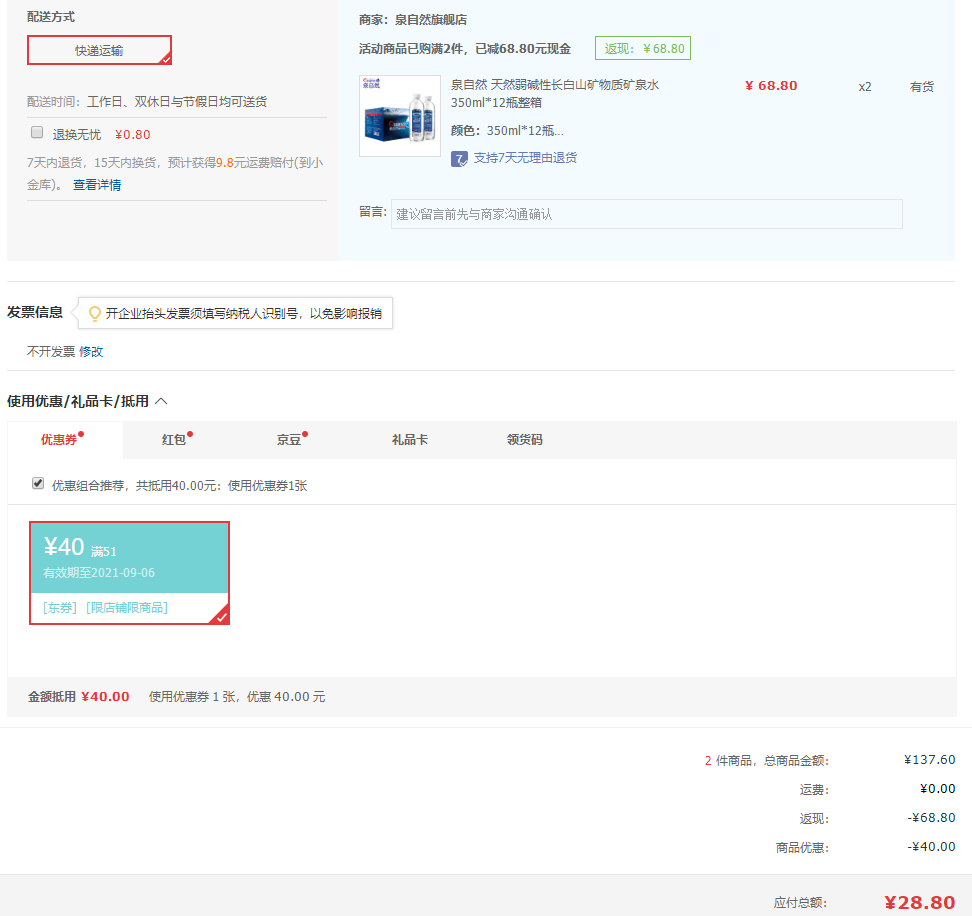
Task: Open the 泉自然 mineral water product title
Action: click(554, 93)
